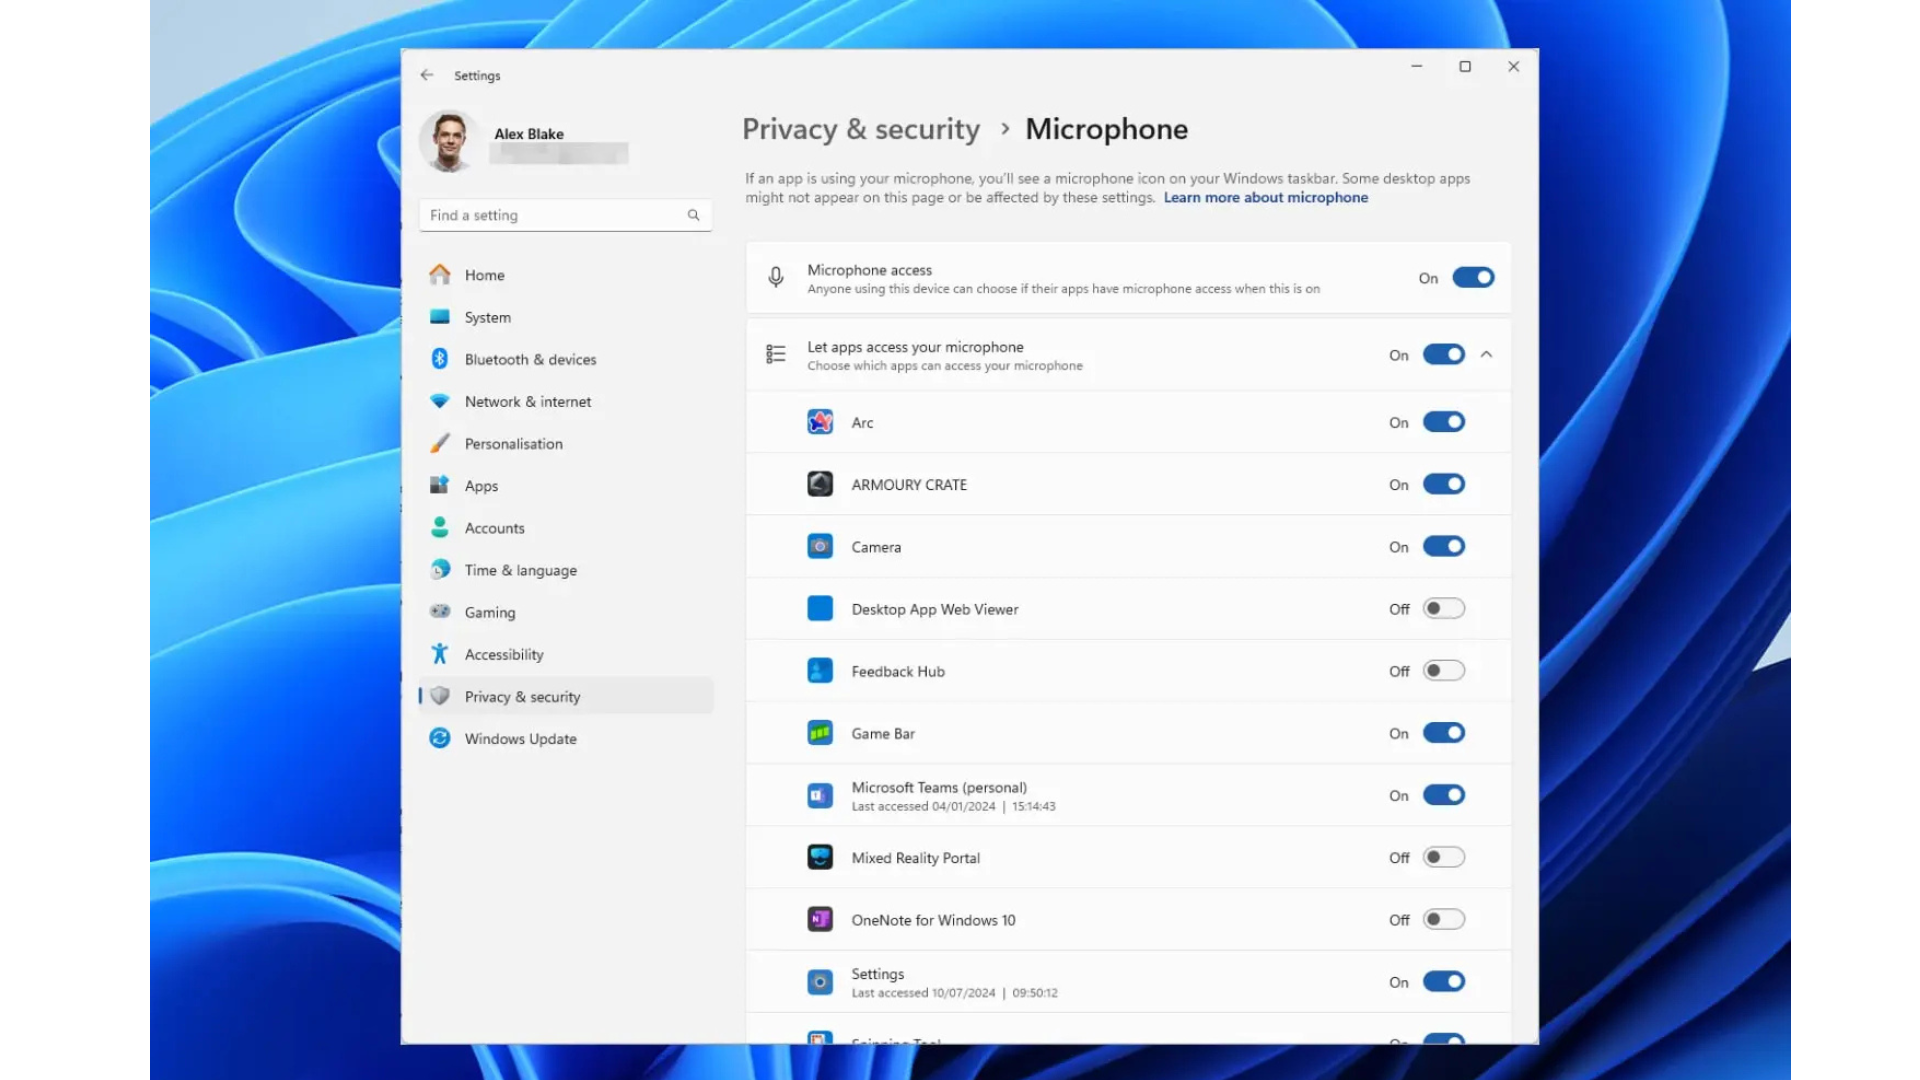This screenshot has width=1920, height=1080.
Task: Collapse the Let apps access microphone section
Action: click(1487, 355)
